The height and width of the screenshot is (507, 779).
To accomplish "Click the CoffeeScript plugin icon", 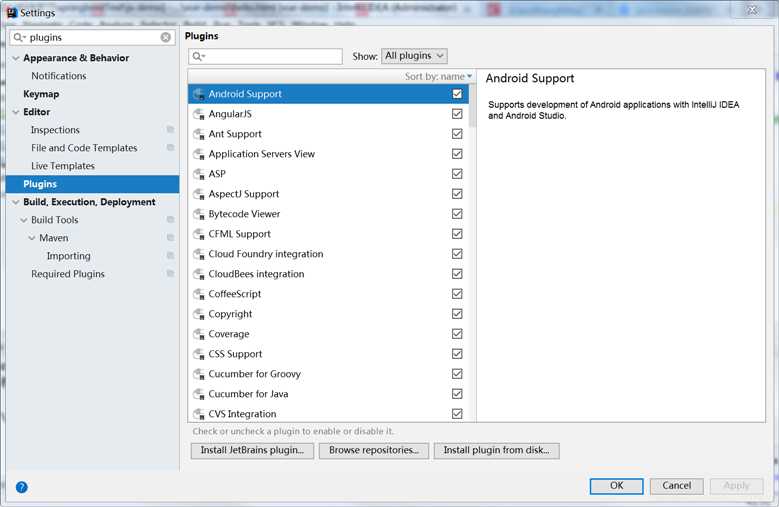I will tap(199, 294).
